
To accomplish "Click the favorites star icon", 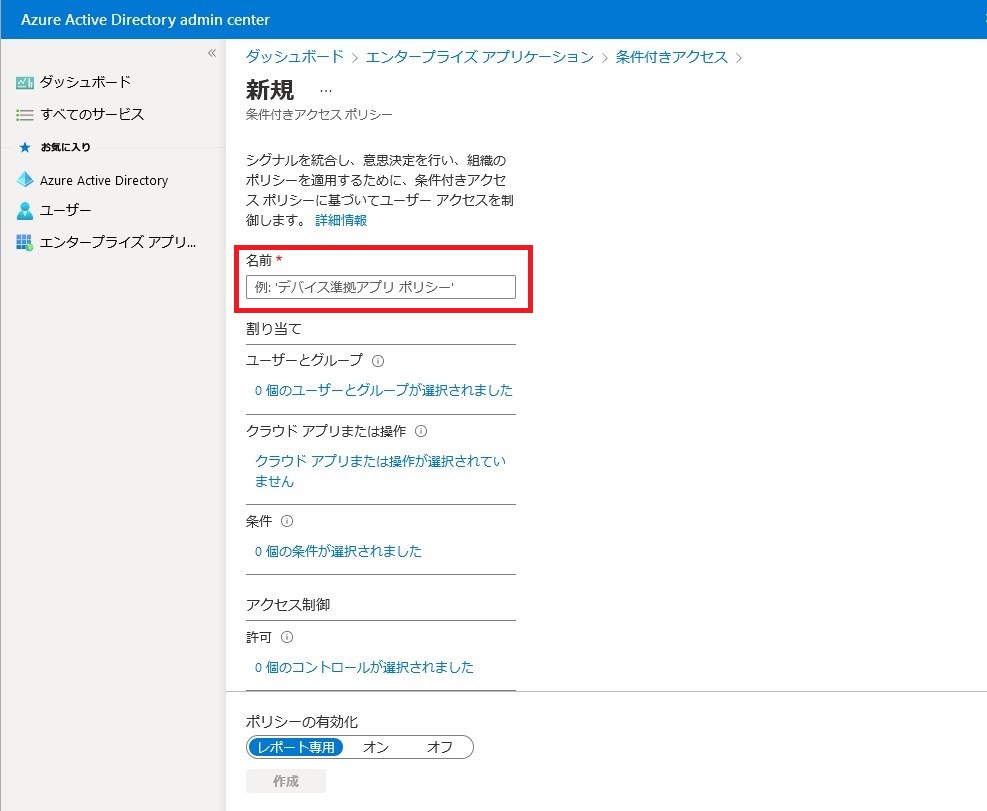I will point(25,147).
